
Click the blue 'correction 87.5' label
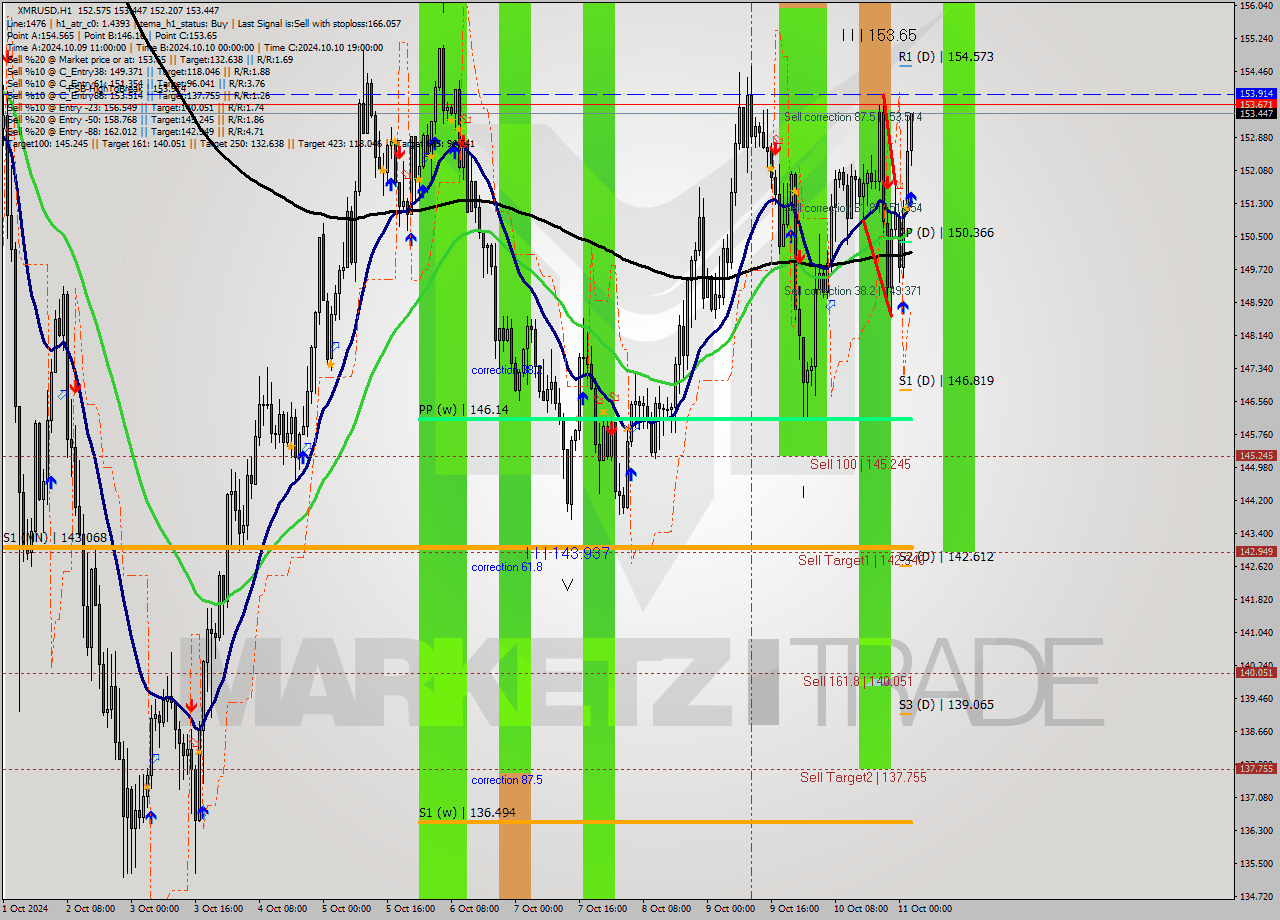coord(507,780)
